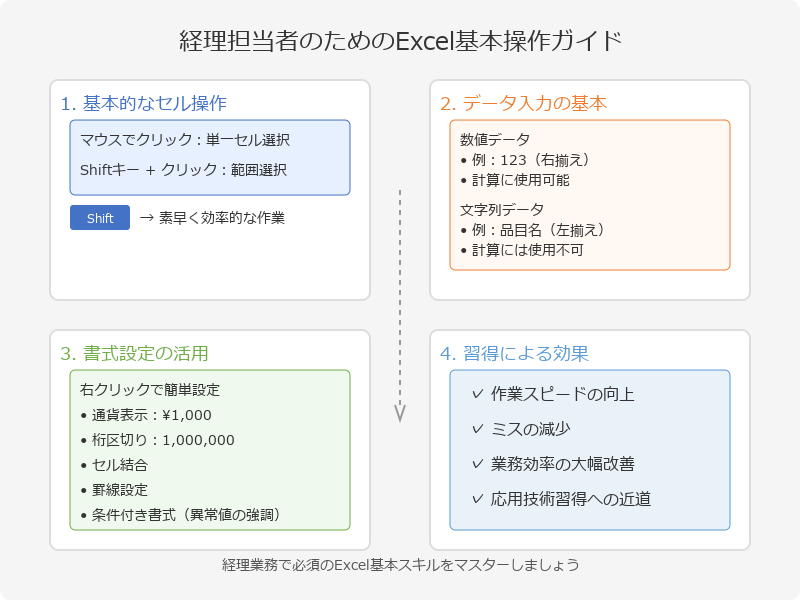
Task: Select heading 4. 習得による効果
Action: 514,354
